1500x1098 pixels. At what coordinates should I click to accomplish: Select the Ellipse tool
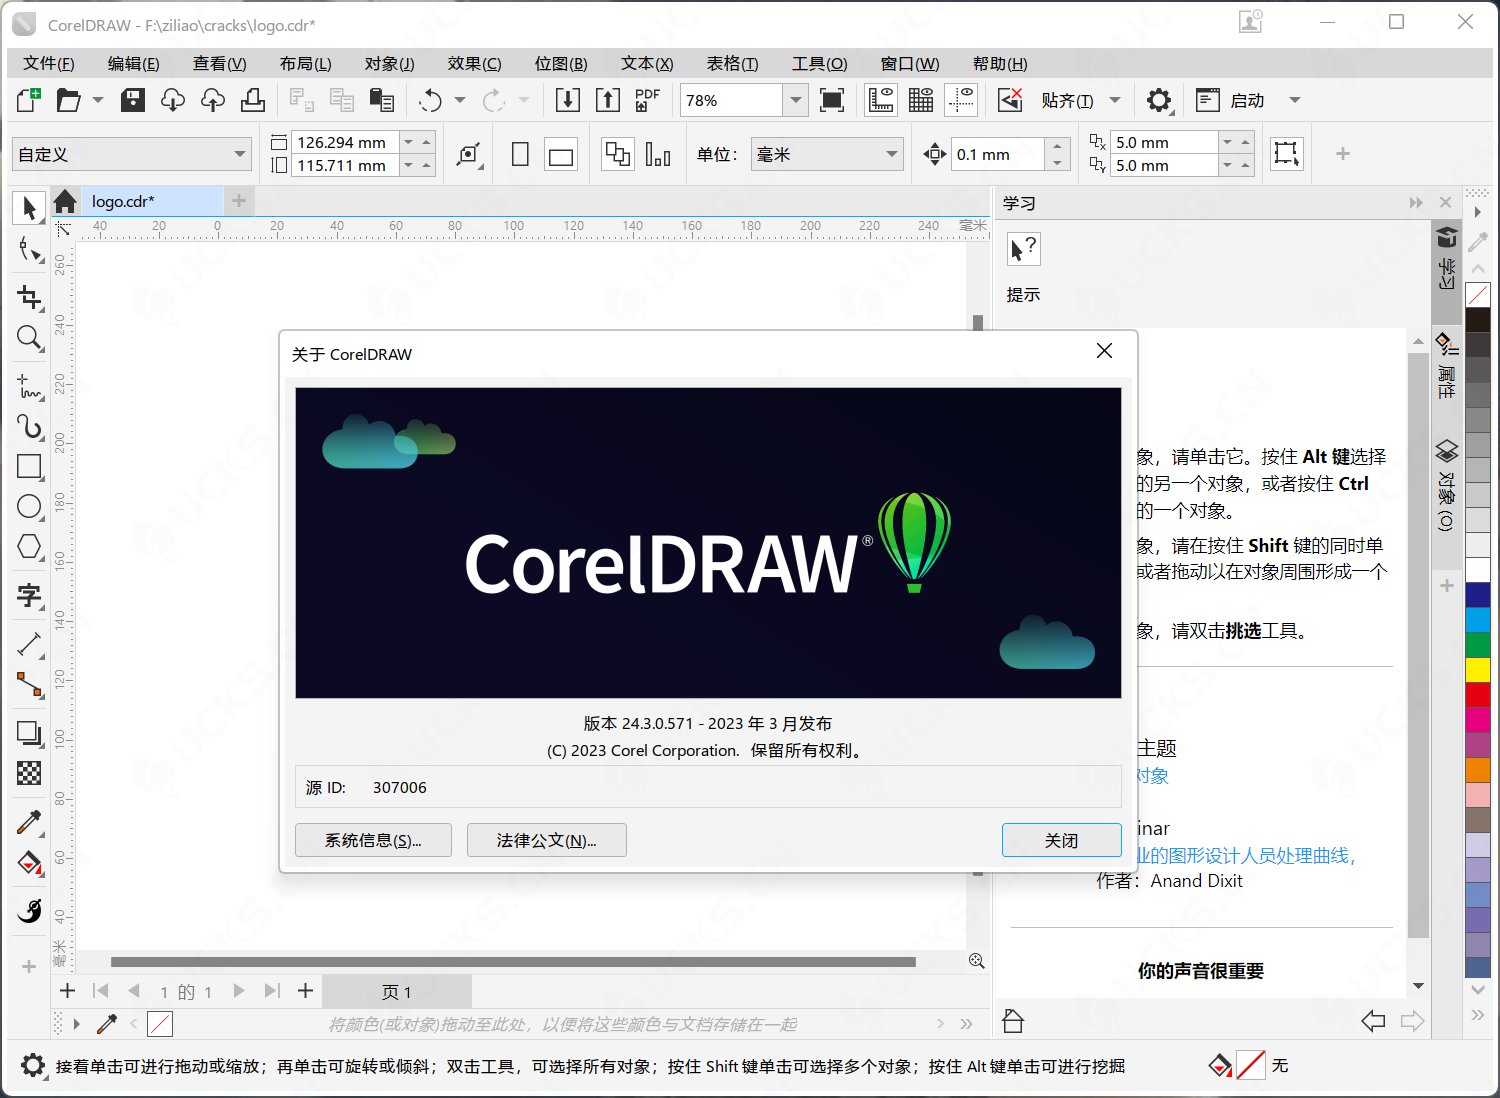pyautogui.click(x=29, y=507)
